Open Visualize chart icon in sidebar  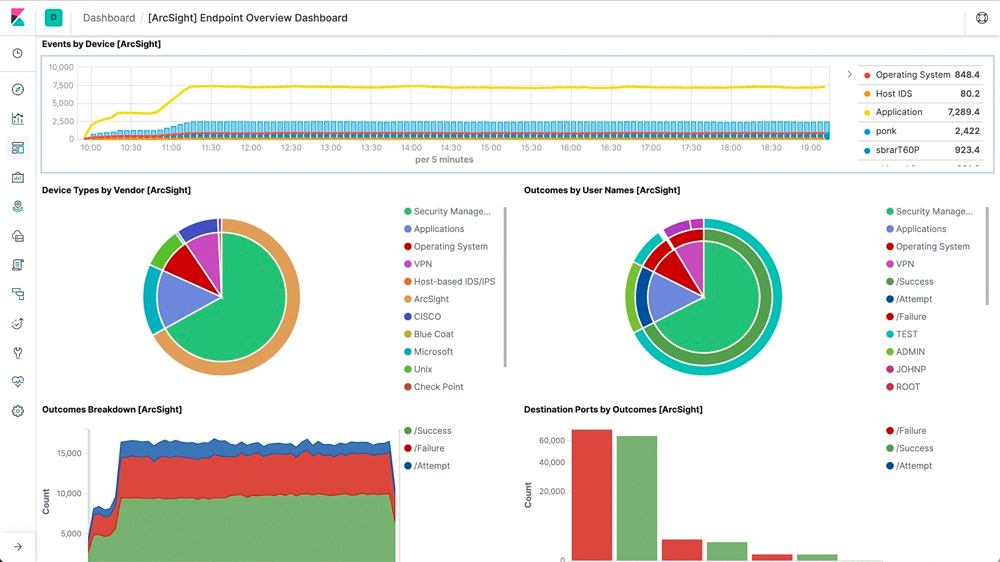pyautogui.click(x=18, y=119)
